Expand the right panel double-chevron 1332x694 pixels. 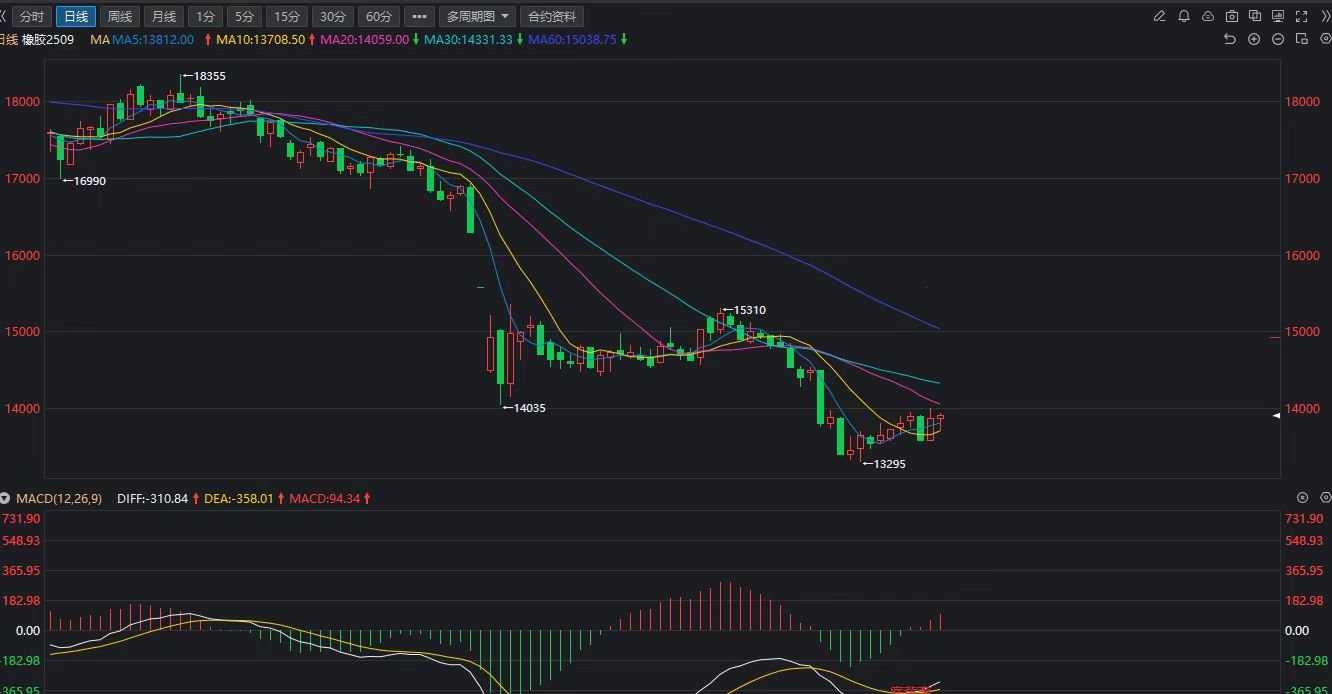pos(1326,16)
